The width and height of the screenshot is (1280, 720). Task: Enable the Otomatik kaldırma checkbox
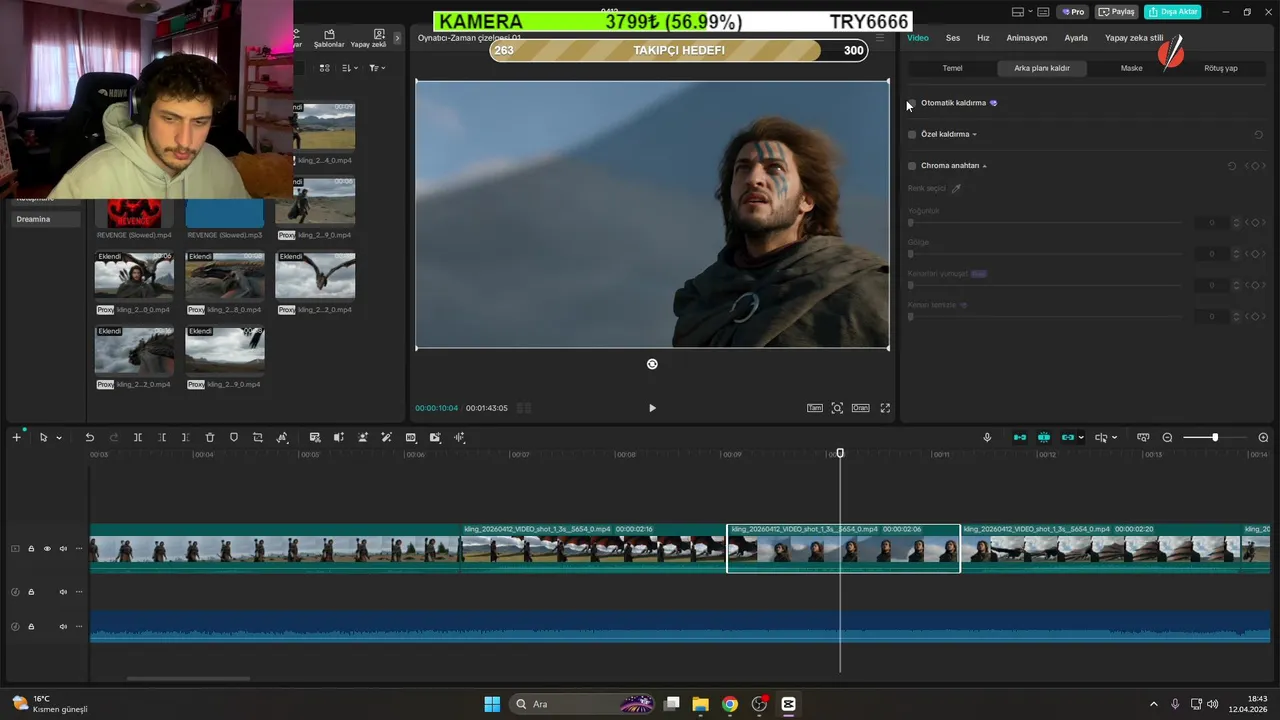[x=912, y=103]
